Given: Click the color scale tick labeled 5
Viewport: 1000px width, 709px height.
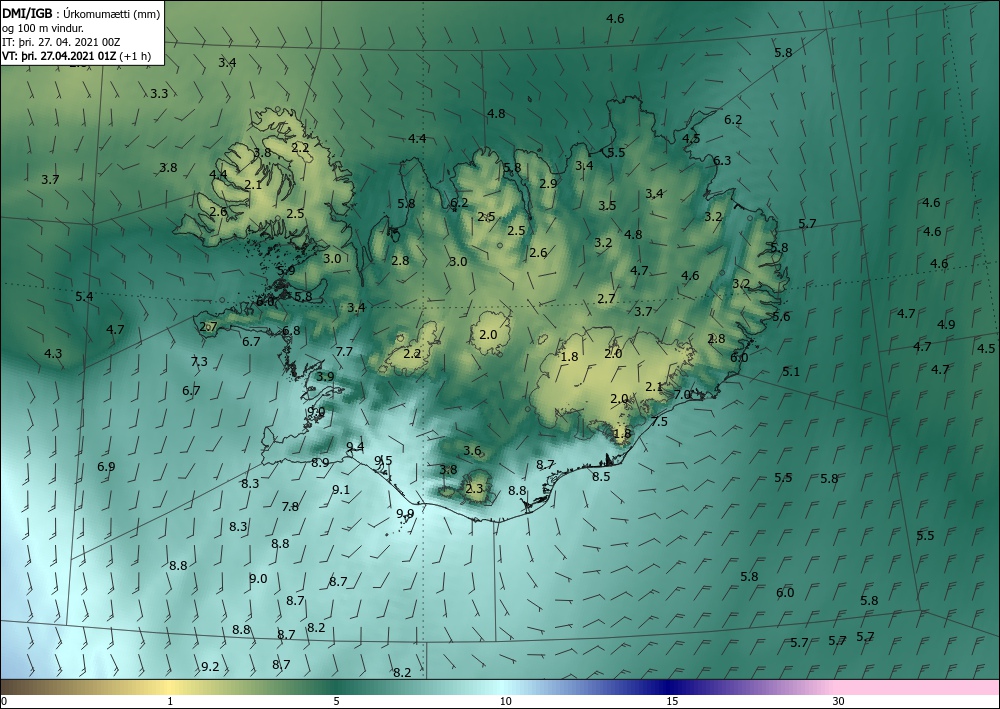Looking at the screenshot, I should point(336,701).
